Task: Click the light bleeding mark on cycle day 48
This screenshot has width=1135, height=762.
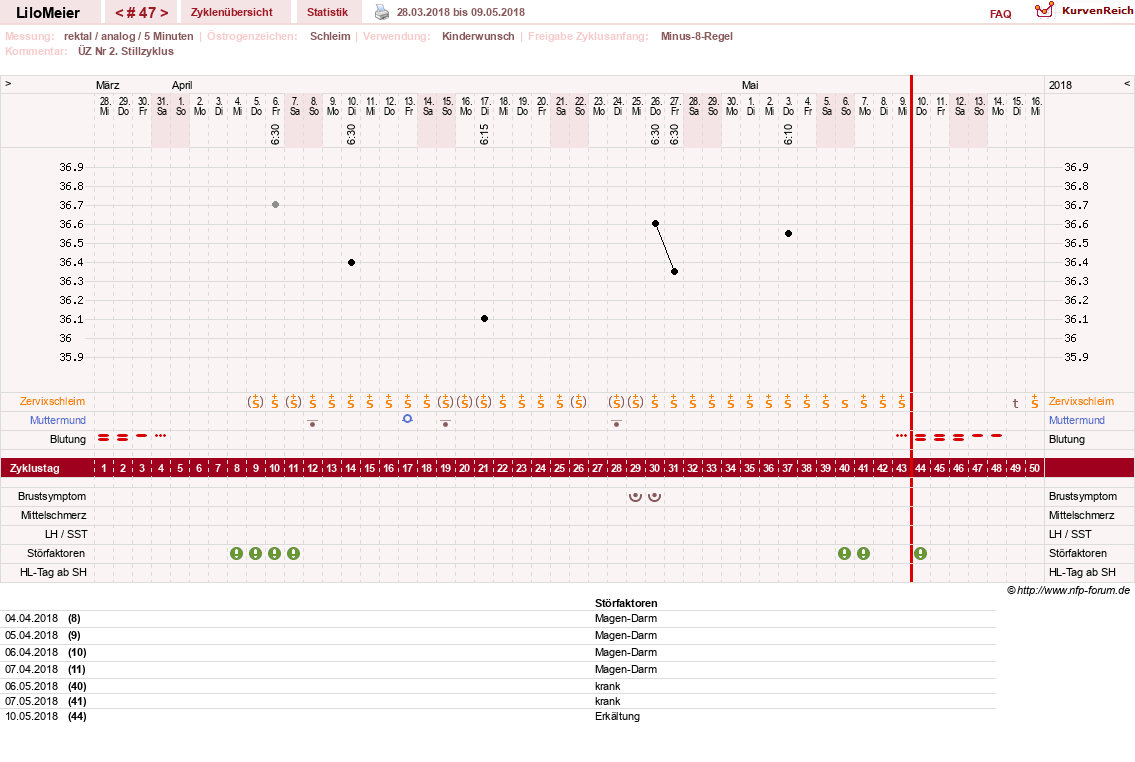Action: pyautogui.click(x=996, y=436)
